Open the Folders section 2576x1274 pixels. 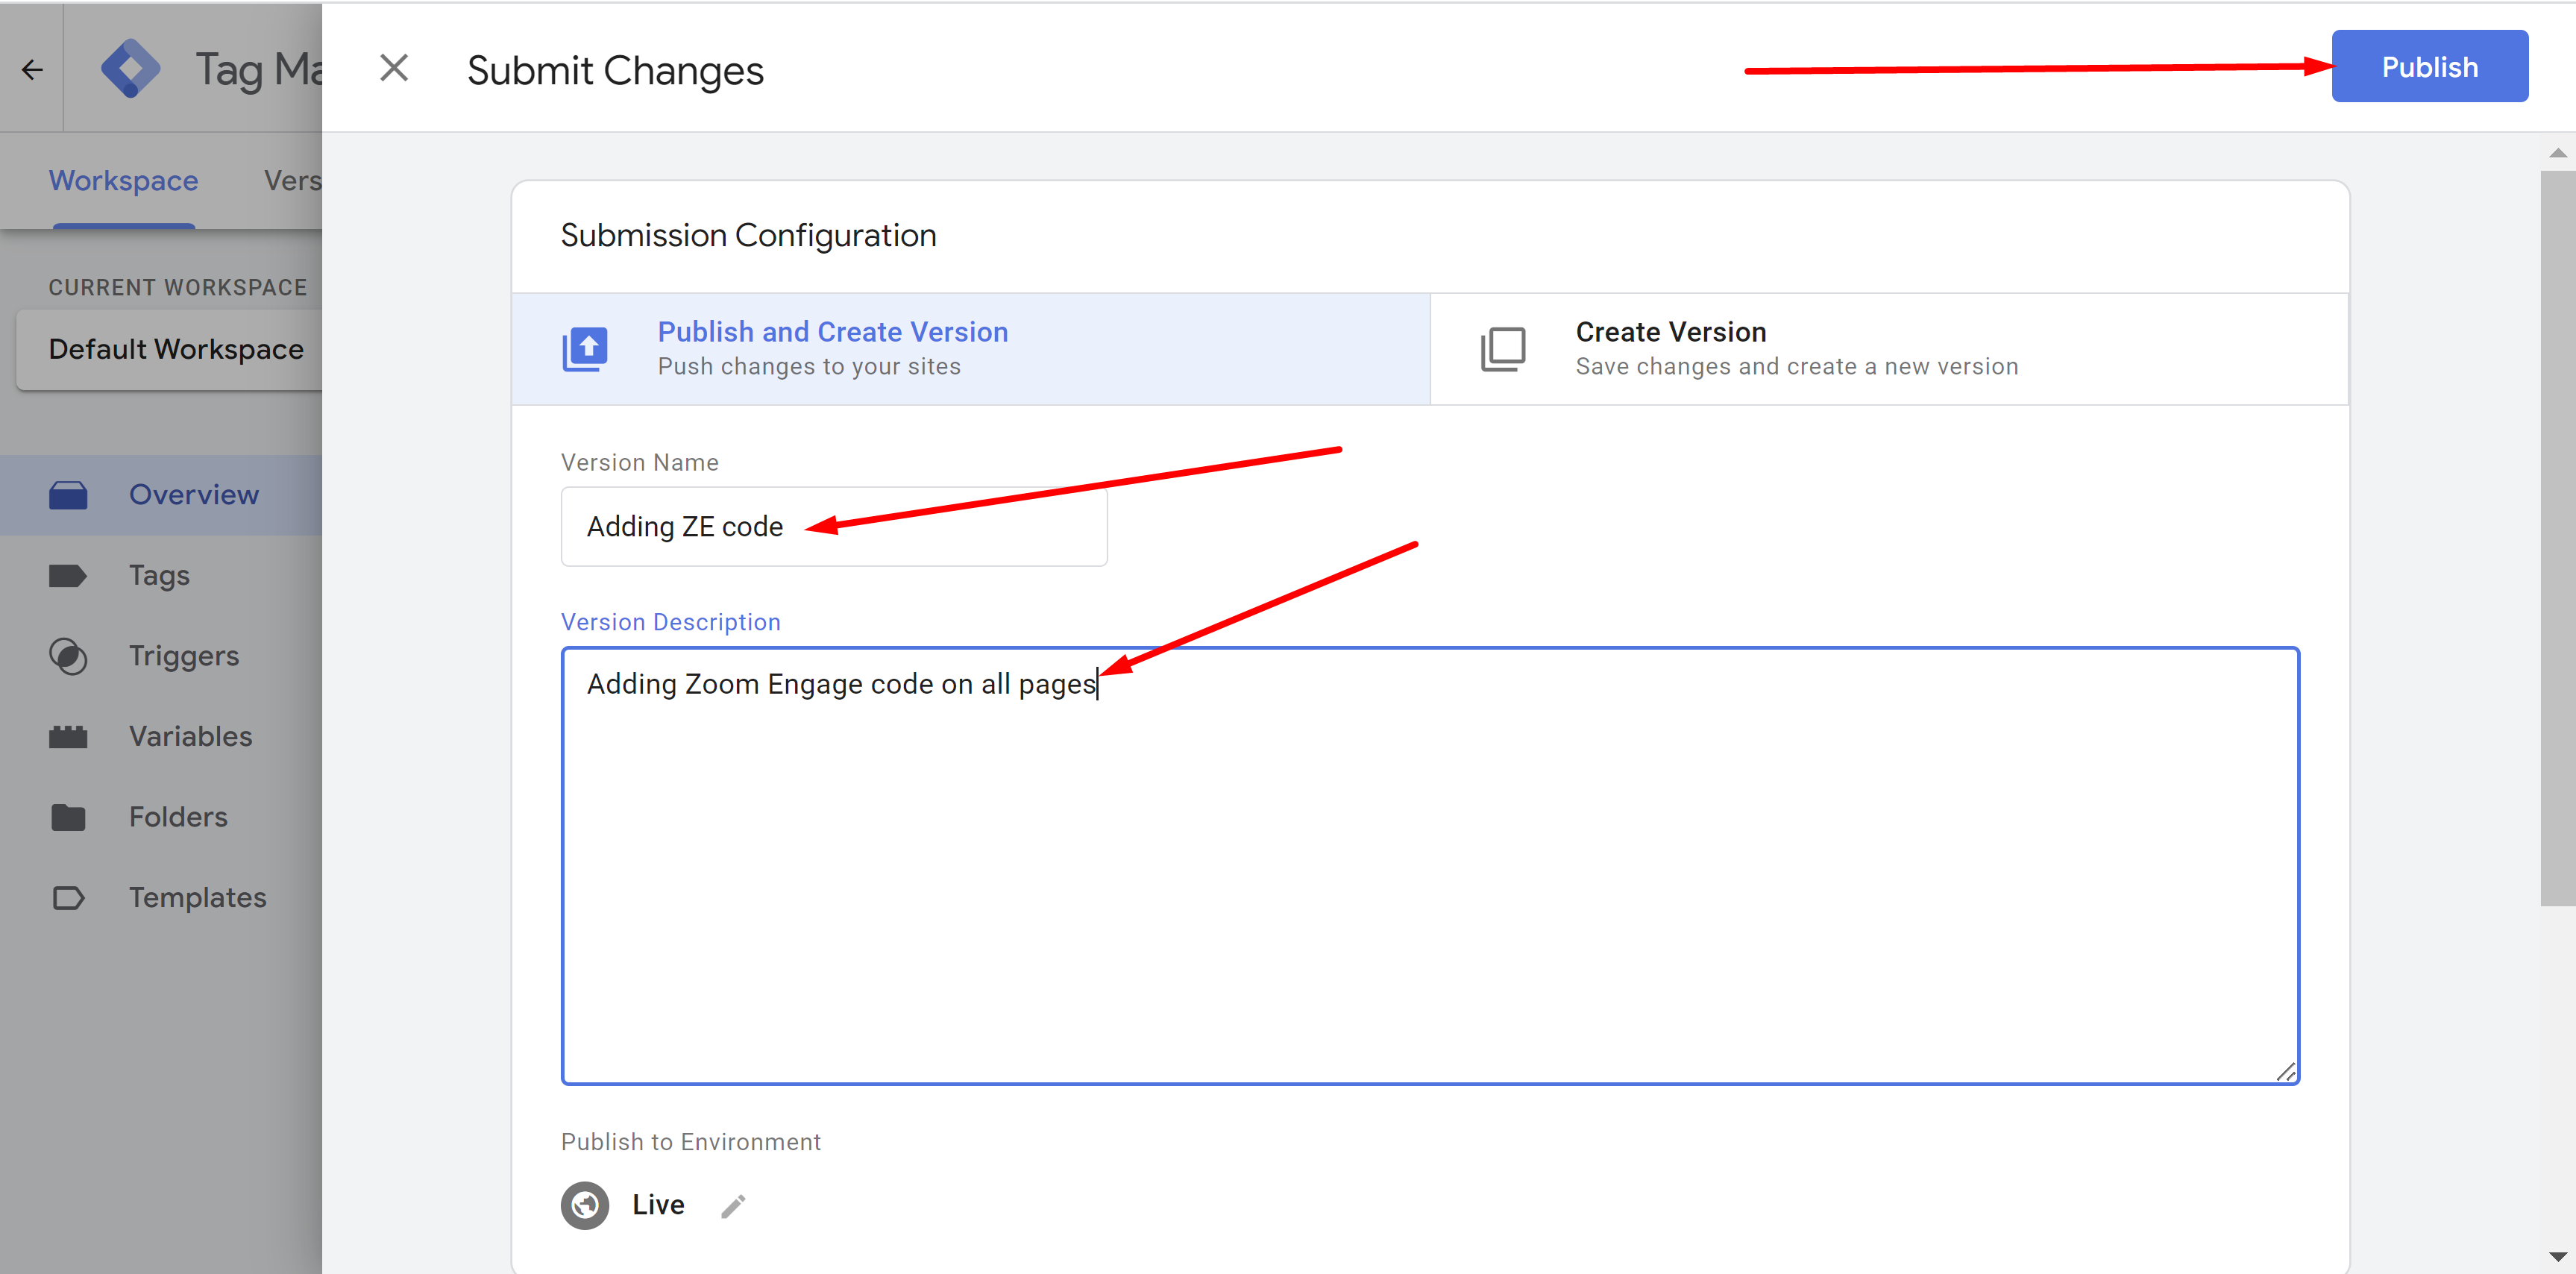point(161,817)
